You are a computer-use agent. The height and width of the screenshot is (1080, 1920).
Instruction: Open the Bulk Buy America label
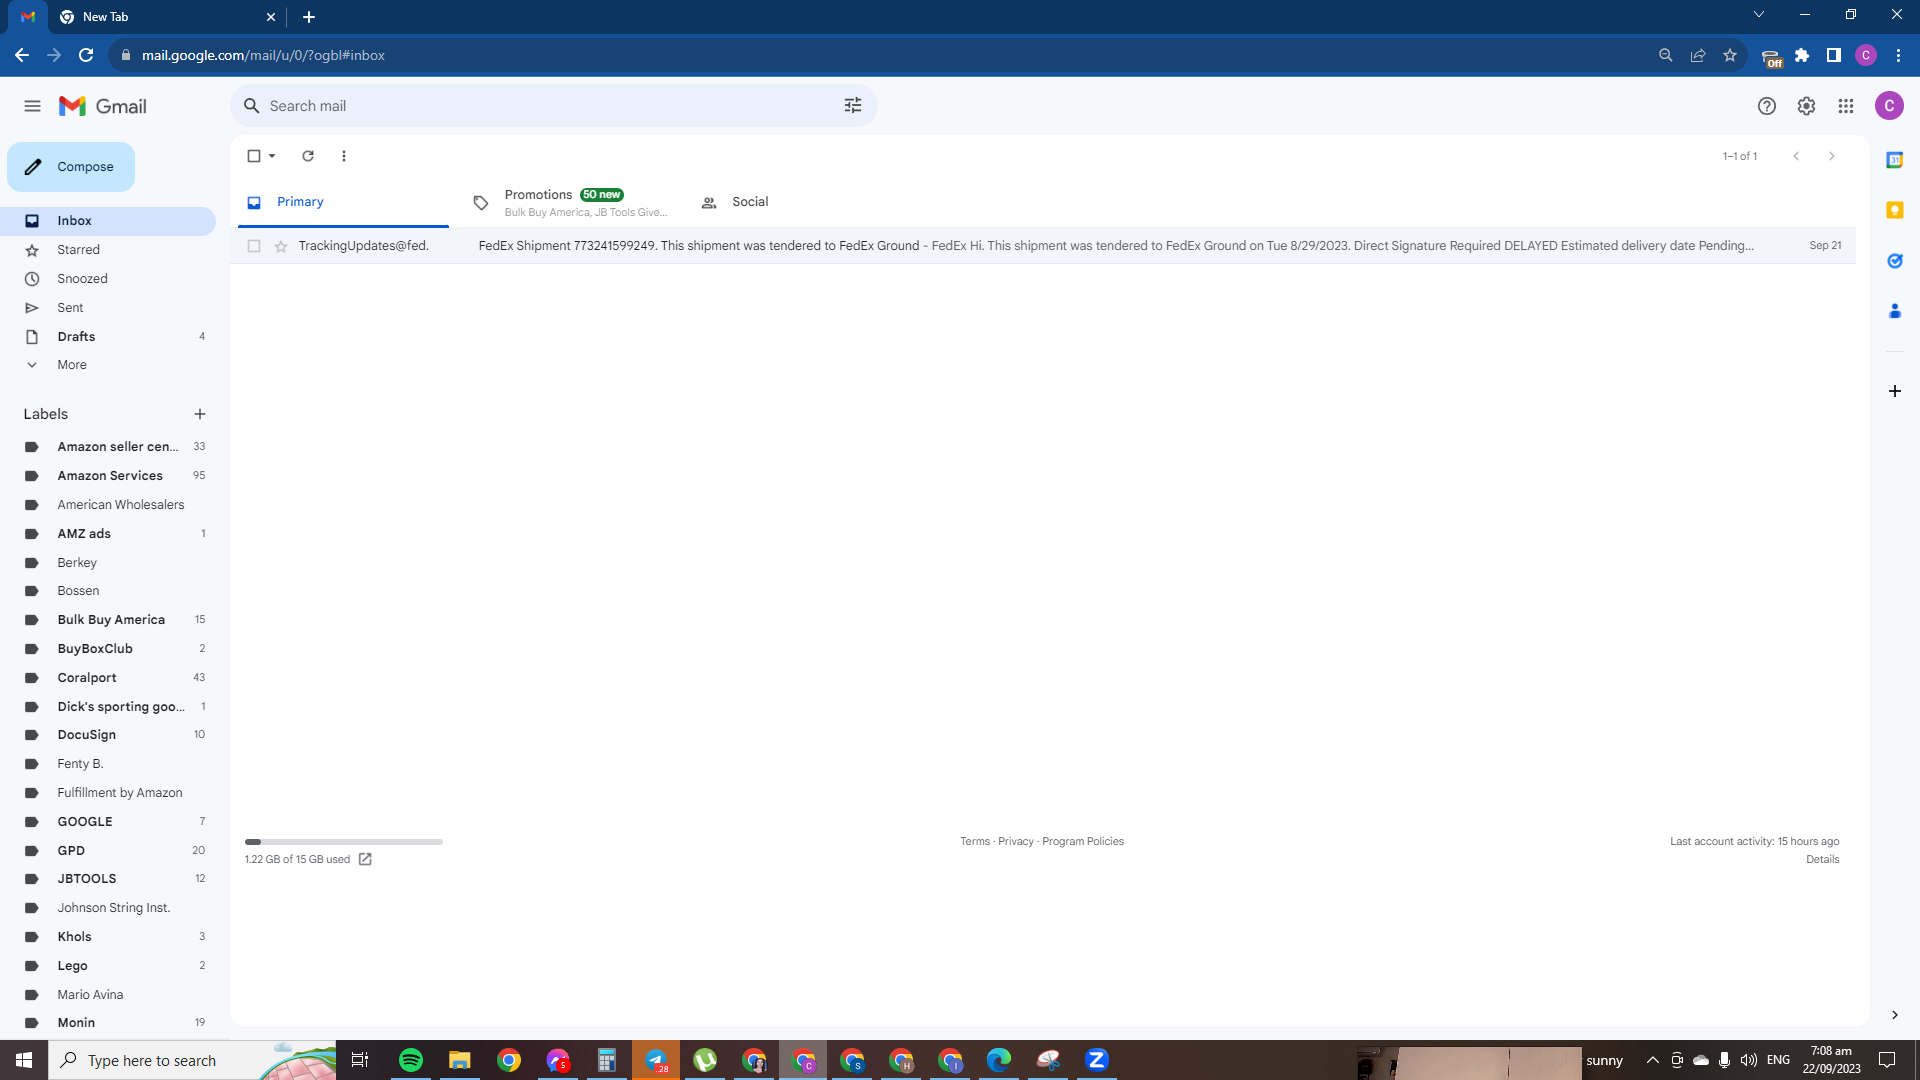(108, 620)
